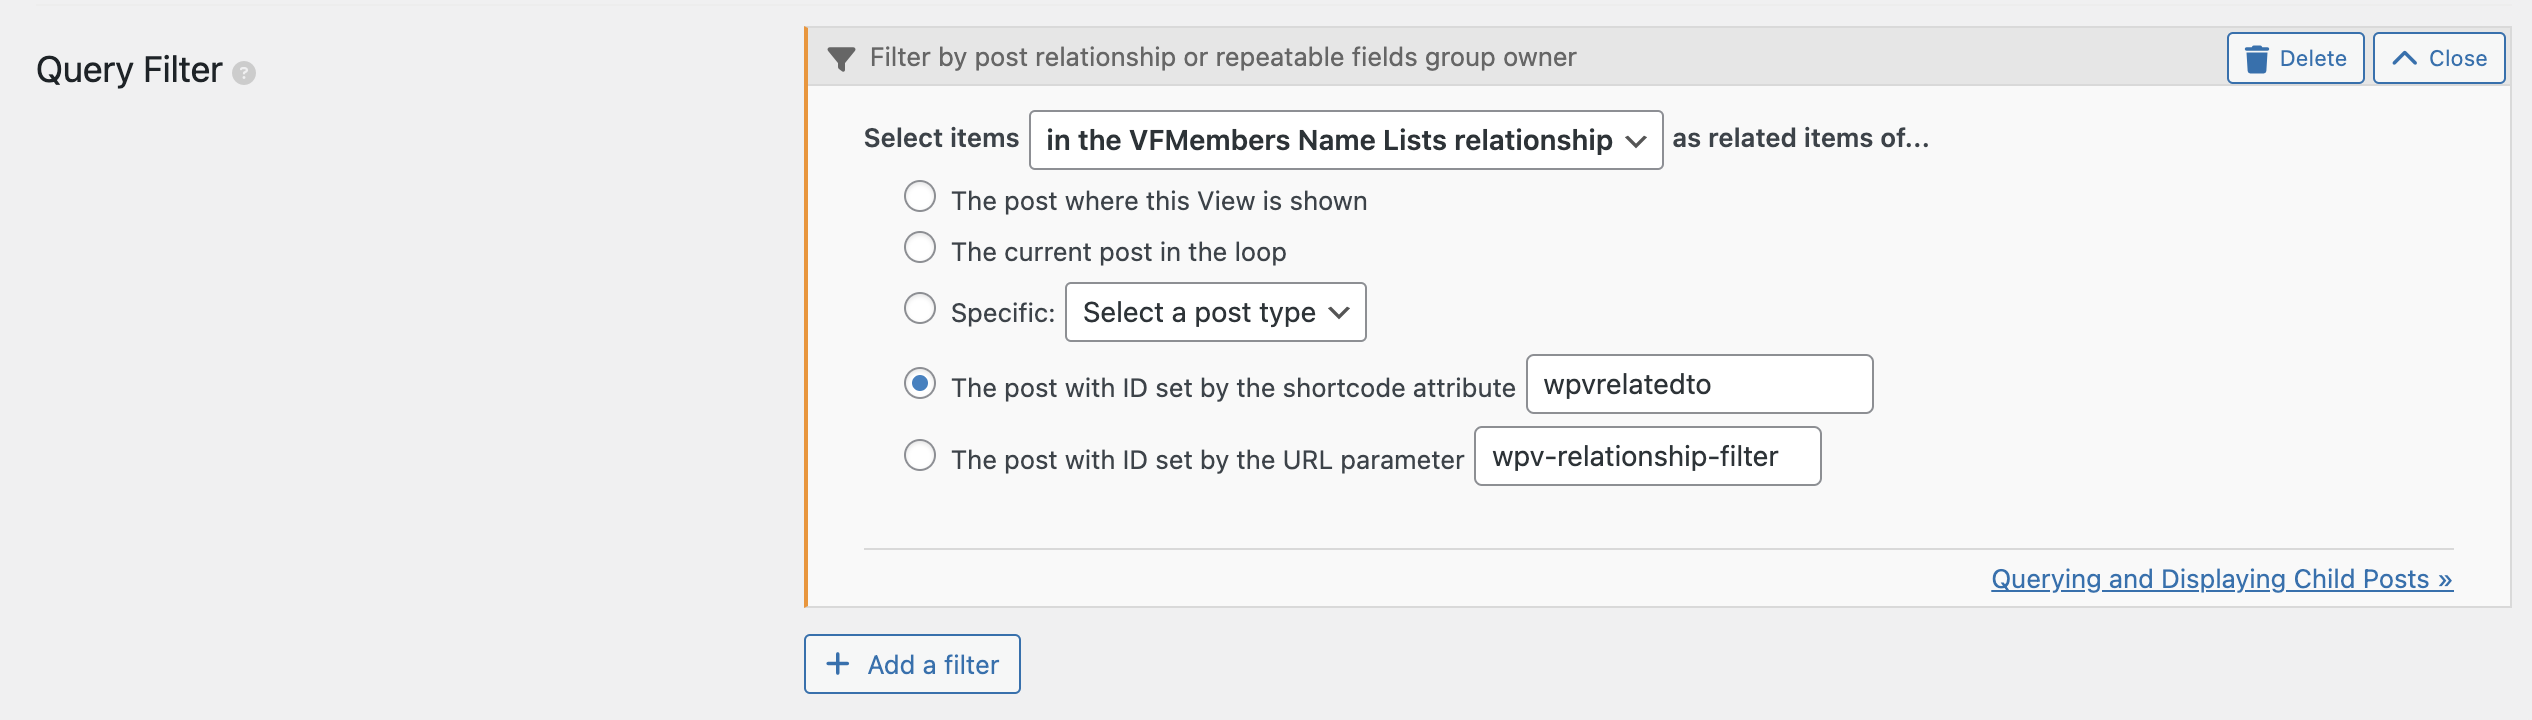Select 'post with ID set by URL parameter'
Image resolution: width=2532 pixels, height=720 pixels.
(920, 455)
